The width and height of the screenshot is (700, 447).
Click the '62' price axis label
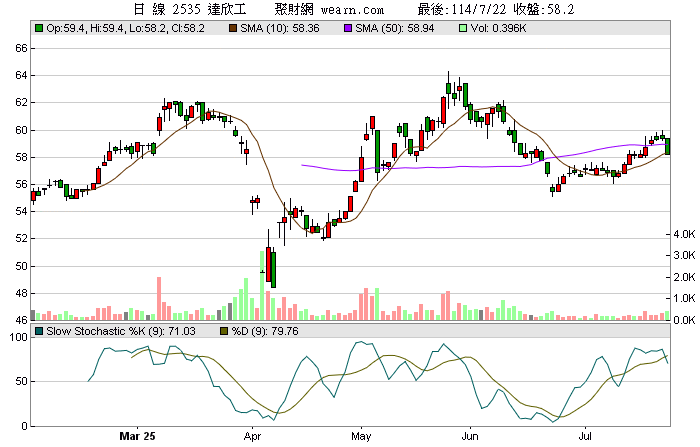(x=21, y=103)
